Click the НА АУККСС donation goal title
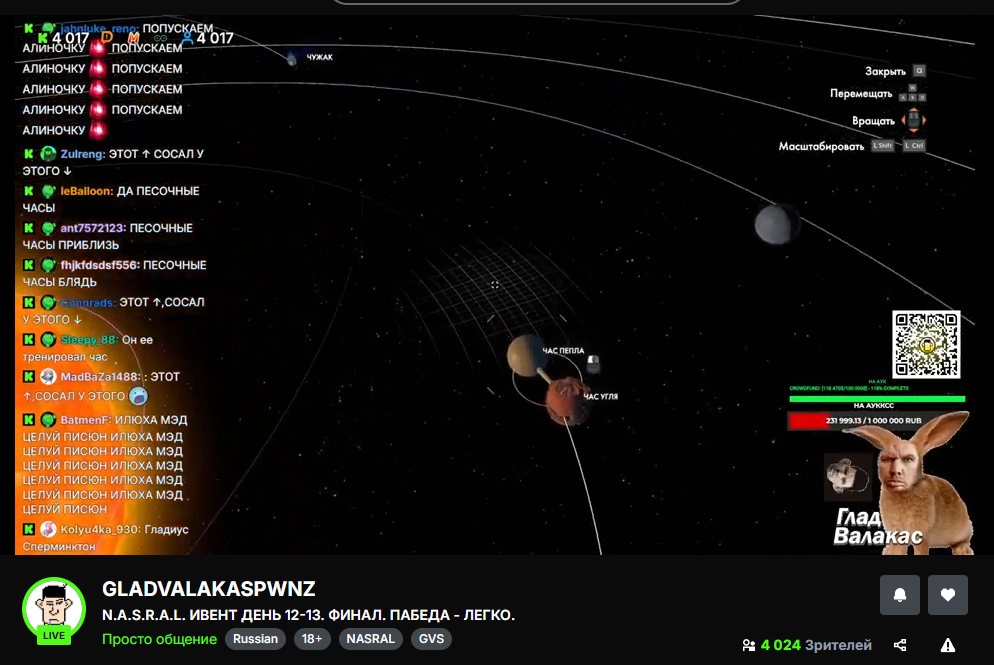This screenshot has width=994, height=665. tap(874, 406)
